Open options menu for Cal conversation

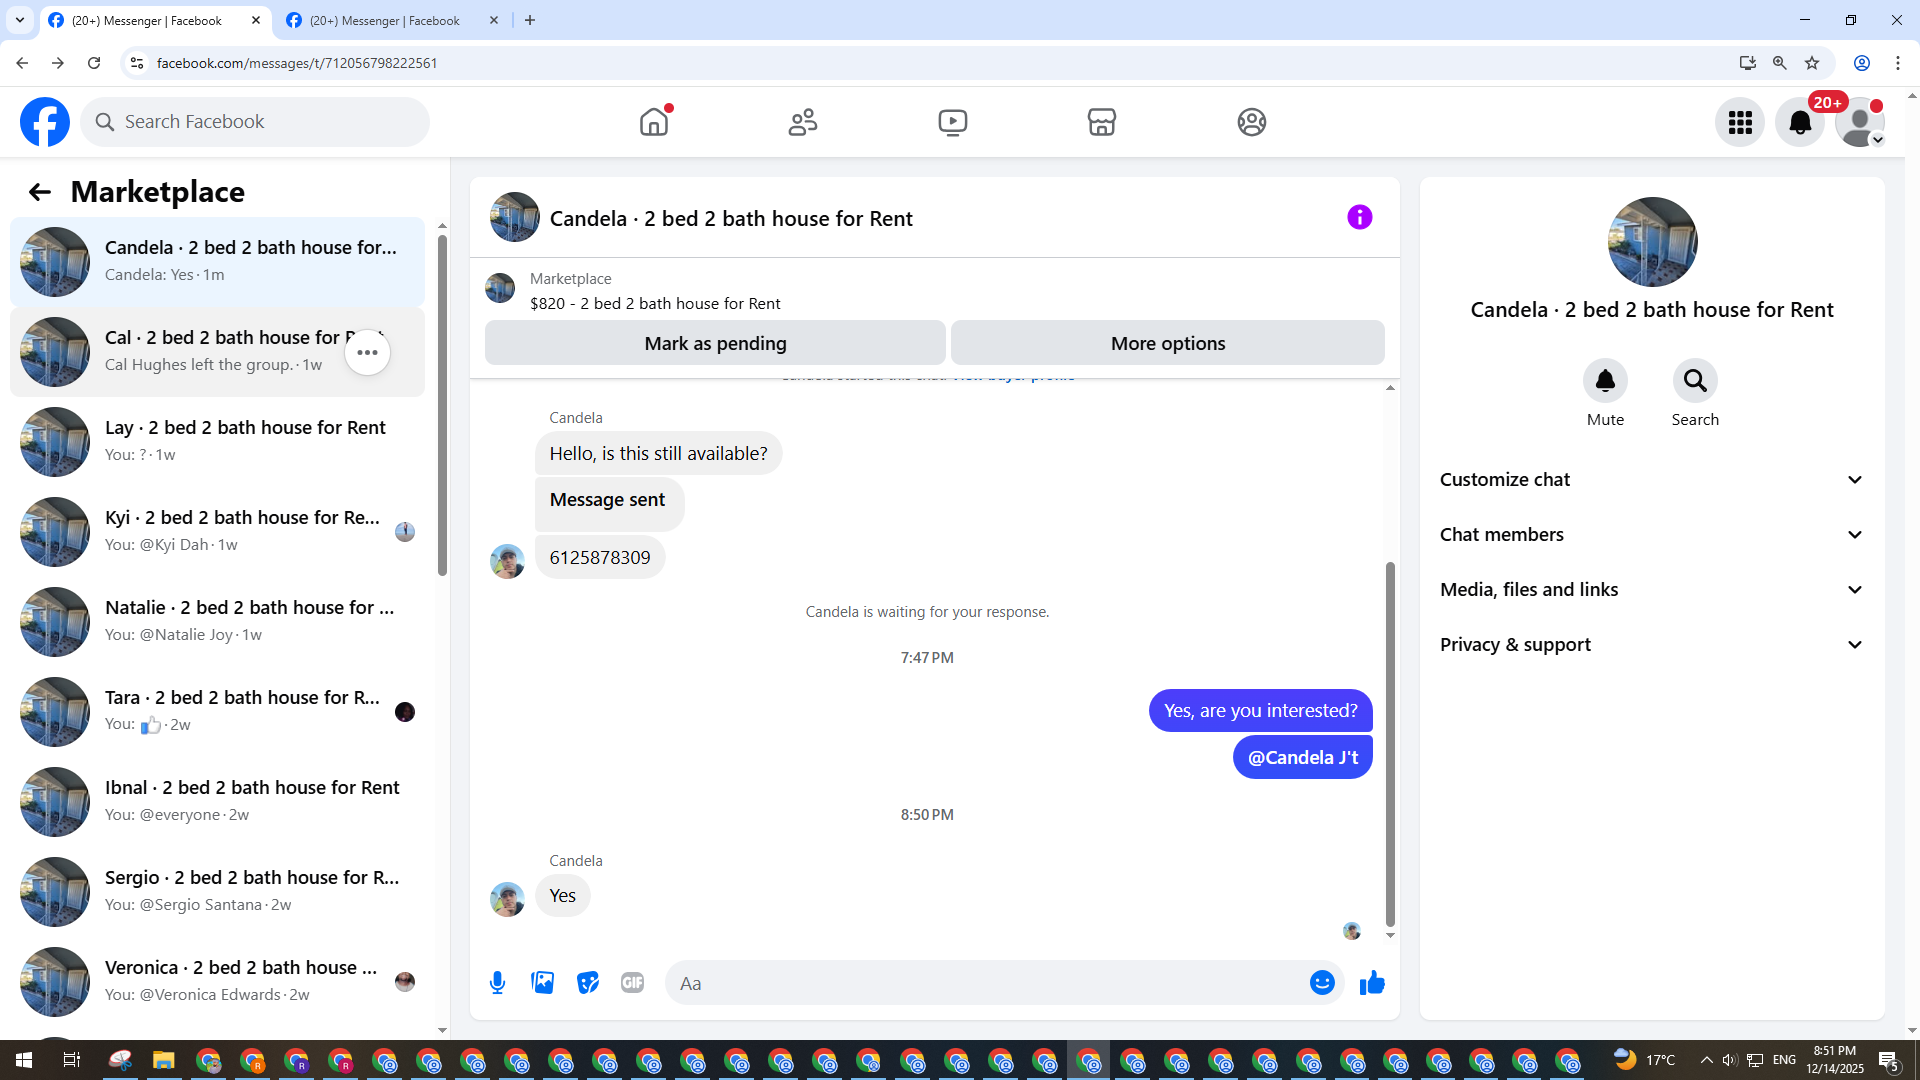pos(367,352)
